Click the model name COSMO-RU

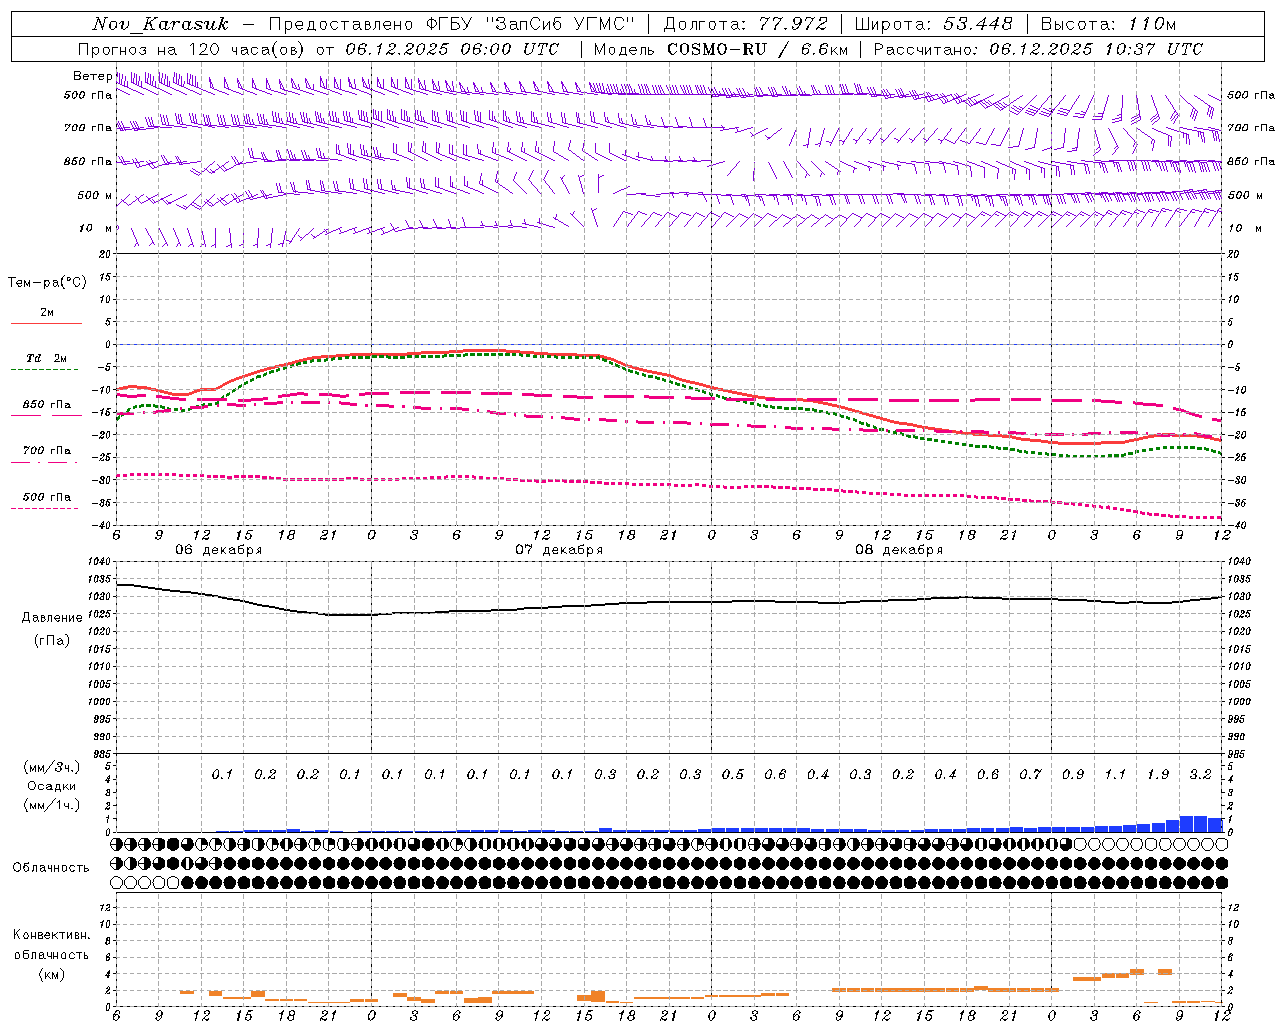point(717,49)
